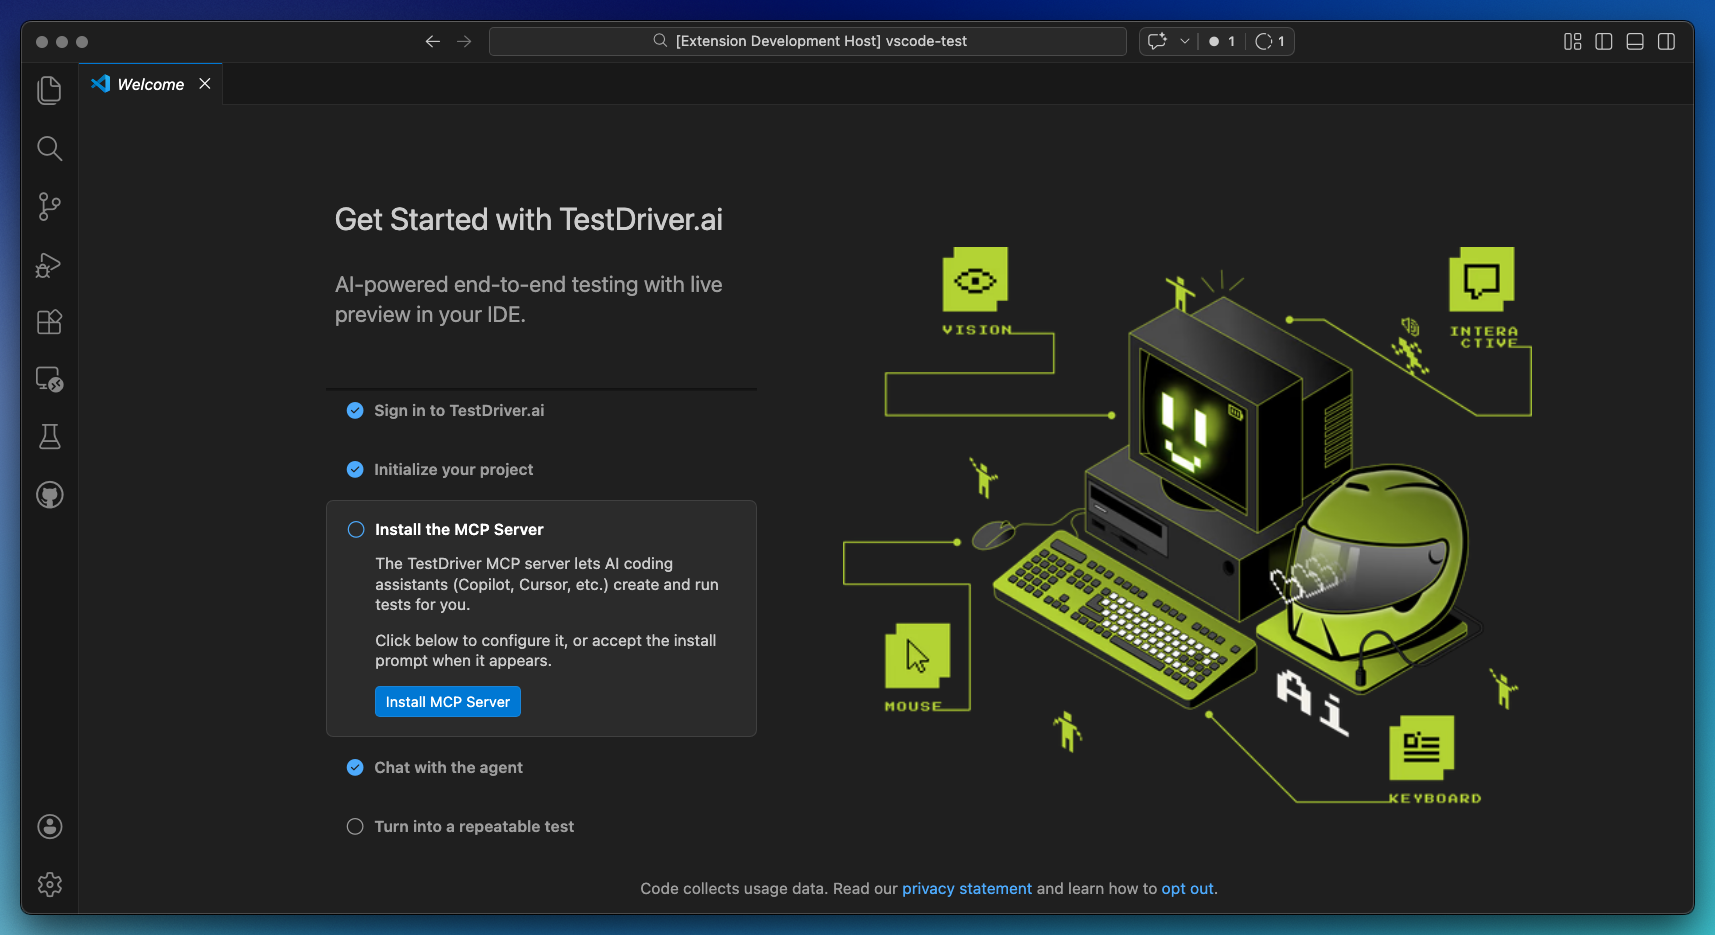Open the Testing view with the flask icon
The image size is (1715, 935).
point(49,437)
